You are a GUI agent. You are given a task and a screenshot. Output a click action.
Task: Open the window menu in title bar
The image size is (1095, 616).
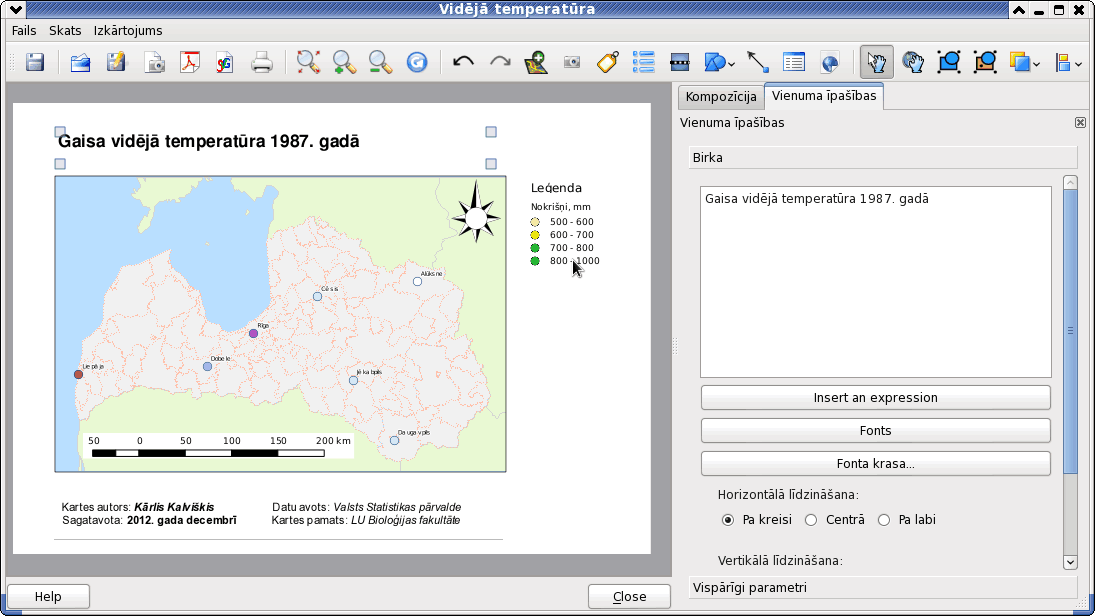[x=15, y=10]
